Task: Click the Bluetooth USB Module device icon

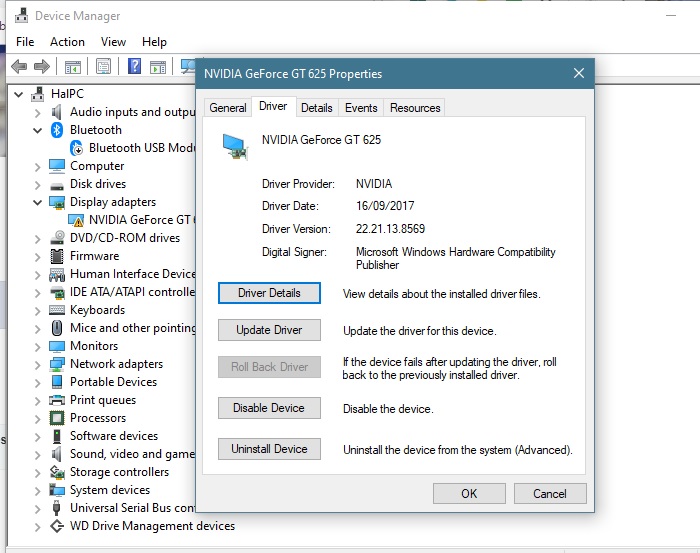Action: [x=77, y=148]
